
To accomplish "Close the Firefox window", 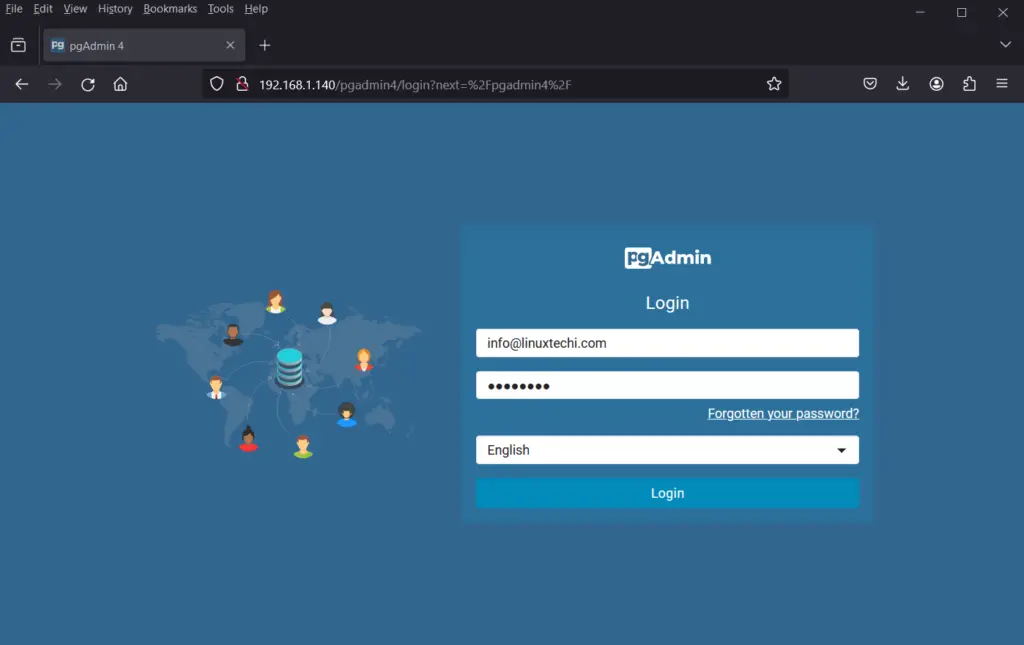I will (1002, 12).
